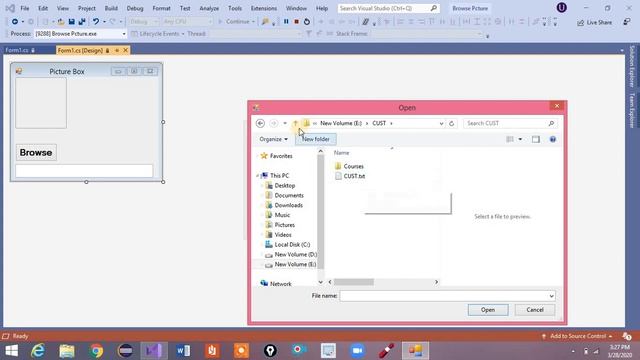Open the user account avatar

tap(562, 8)
